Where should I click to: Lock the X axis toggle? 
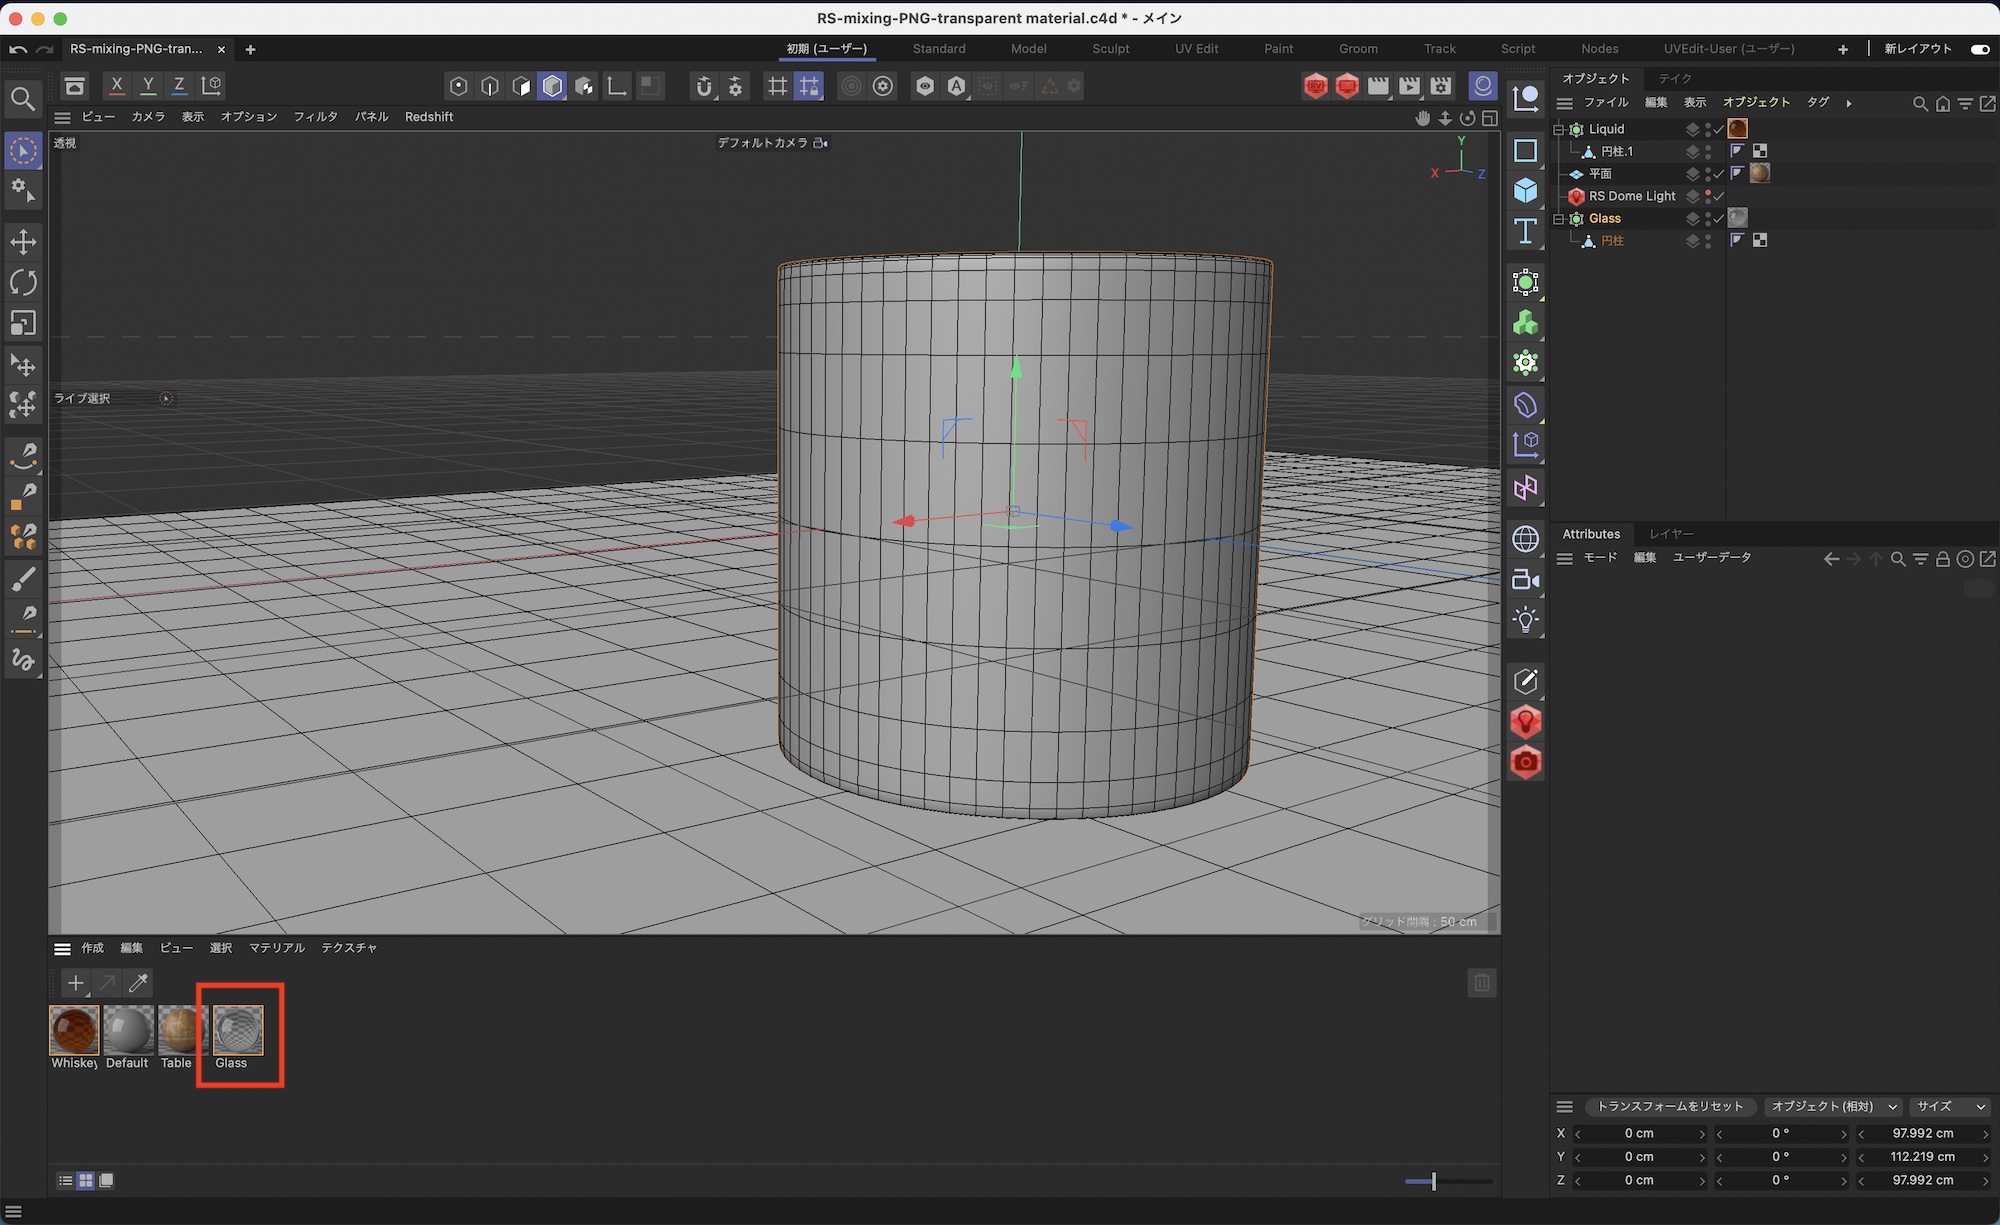click(117, 86)
